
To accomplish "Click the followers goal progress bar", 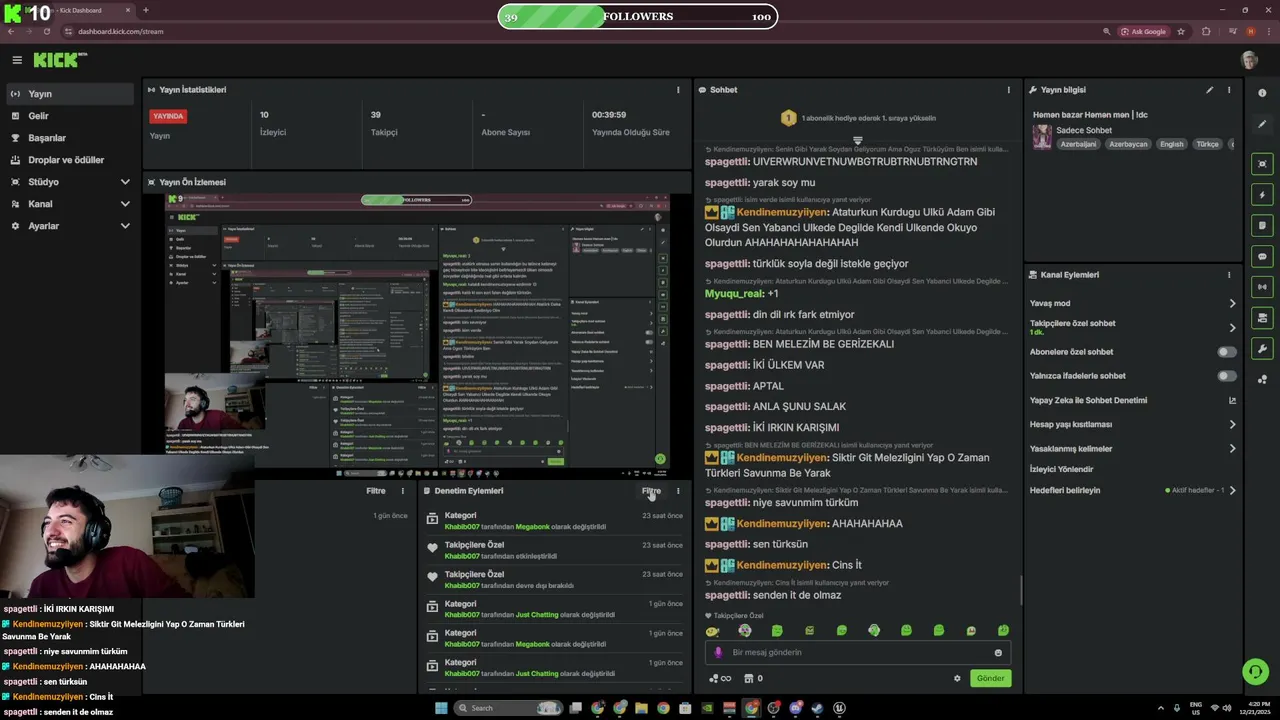I will [x=638, y=16].
